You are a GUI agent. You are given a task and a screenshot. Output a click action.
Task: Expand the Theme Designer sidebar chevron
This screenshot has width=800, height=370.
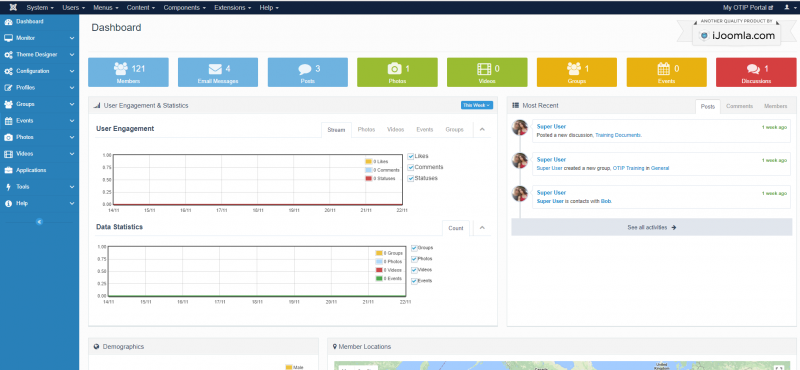coord(72,55)
